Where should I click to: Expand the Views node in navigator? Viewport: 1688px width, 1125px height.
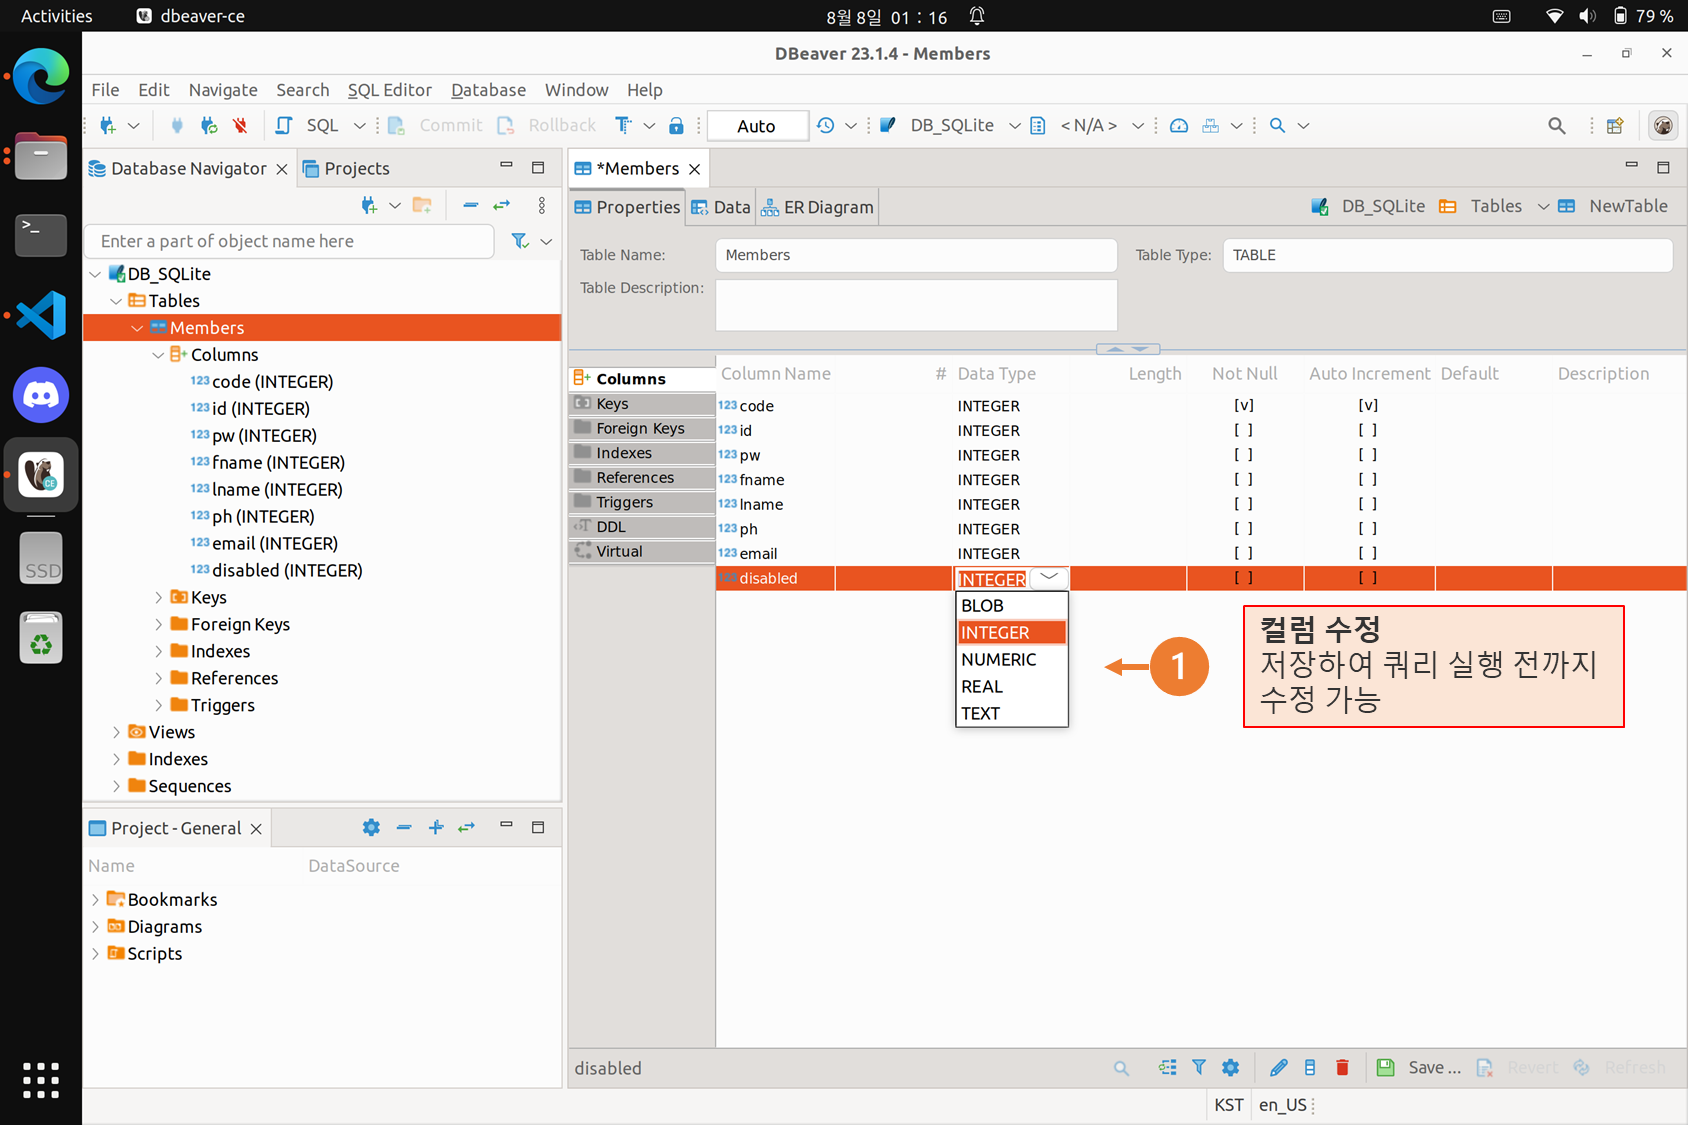click(x=116, y=732)
